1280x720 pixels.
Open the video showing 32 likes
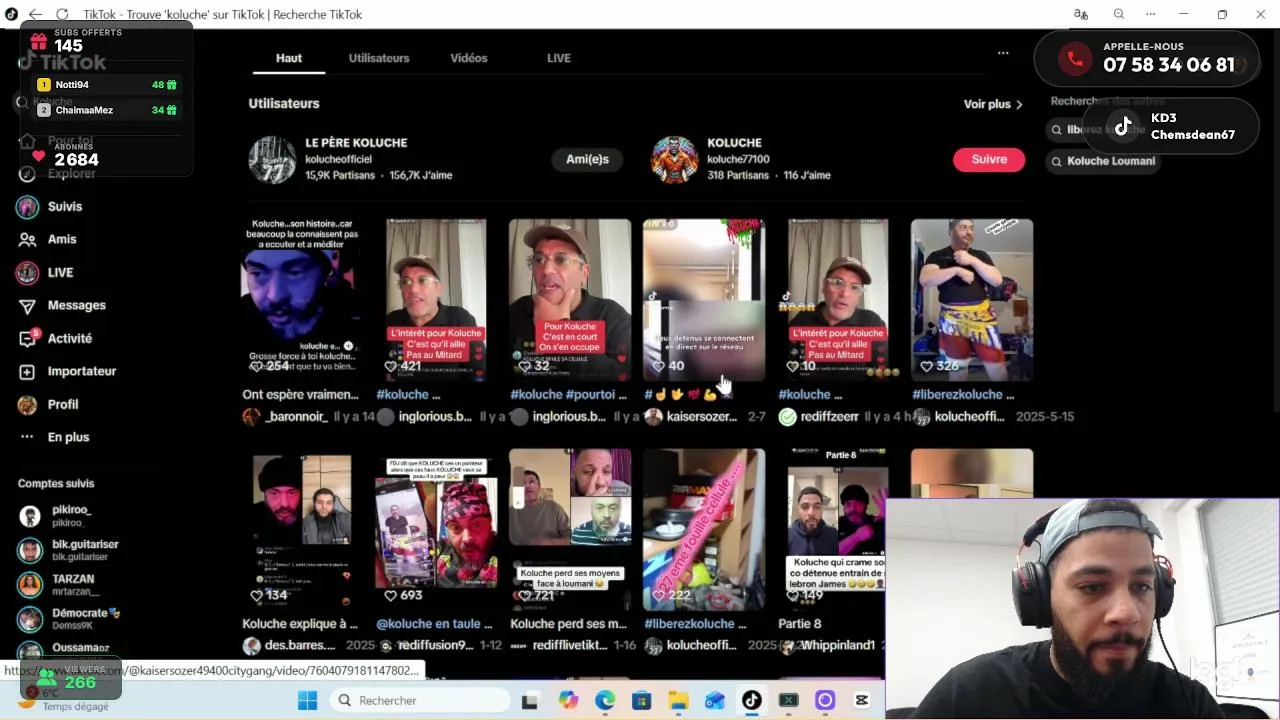click(x=569, y=300)
